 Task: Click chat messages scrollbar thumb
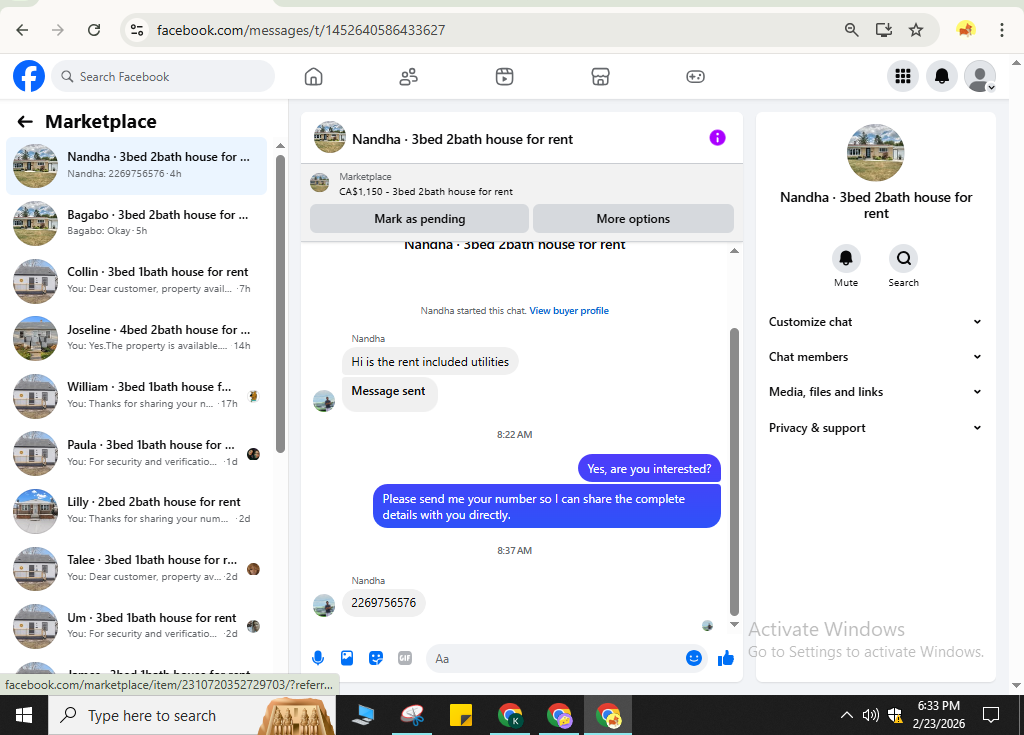coord(734,472)
